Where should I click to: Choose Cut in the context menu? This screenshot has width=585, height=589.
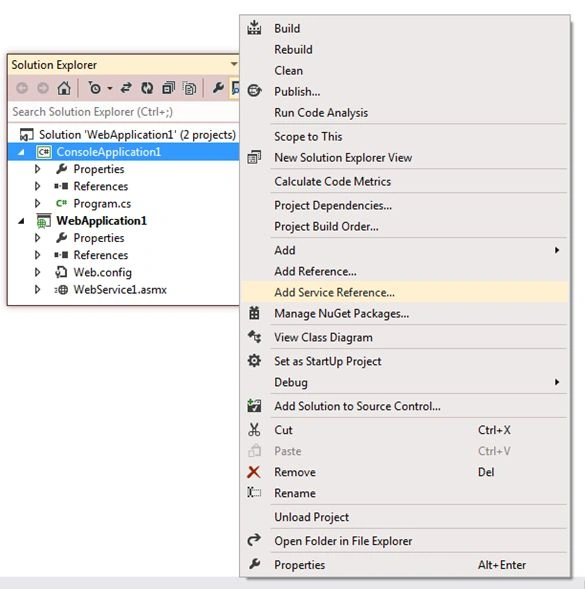[405, 430]
